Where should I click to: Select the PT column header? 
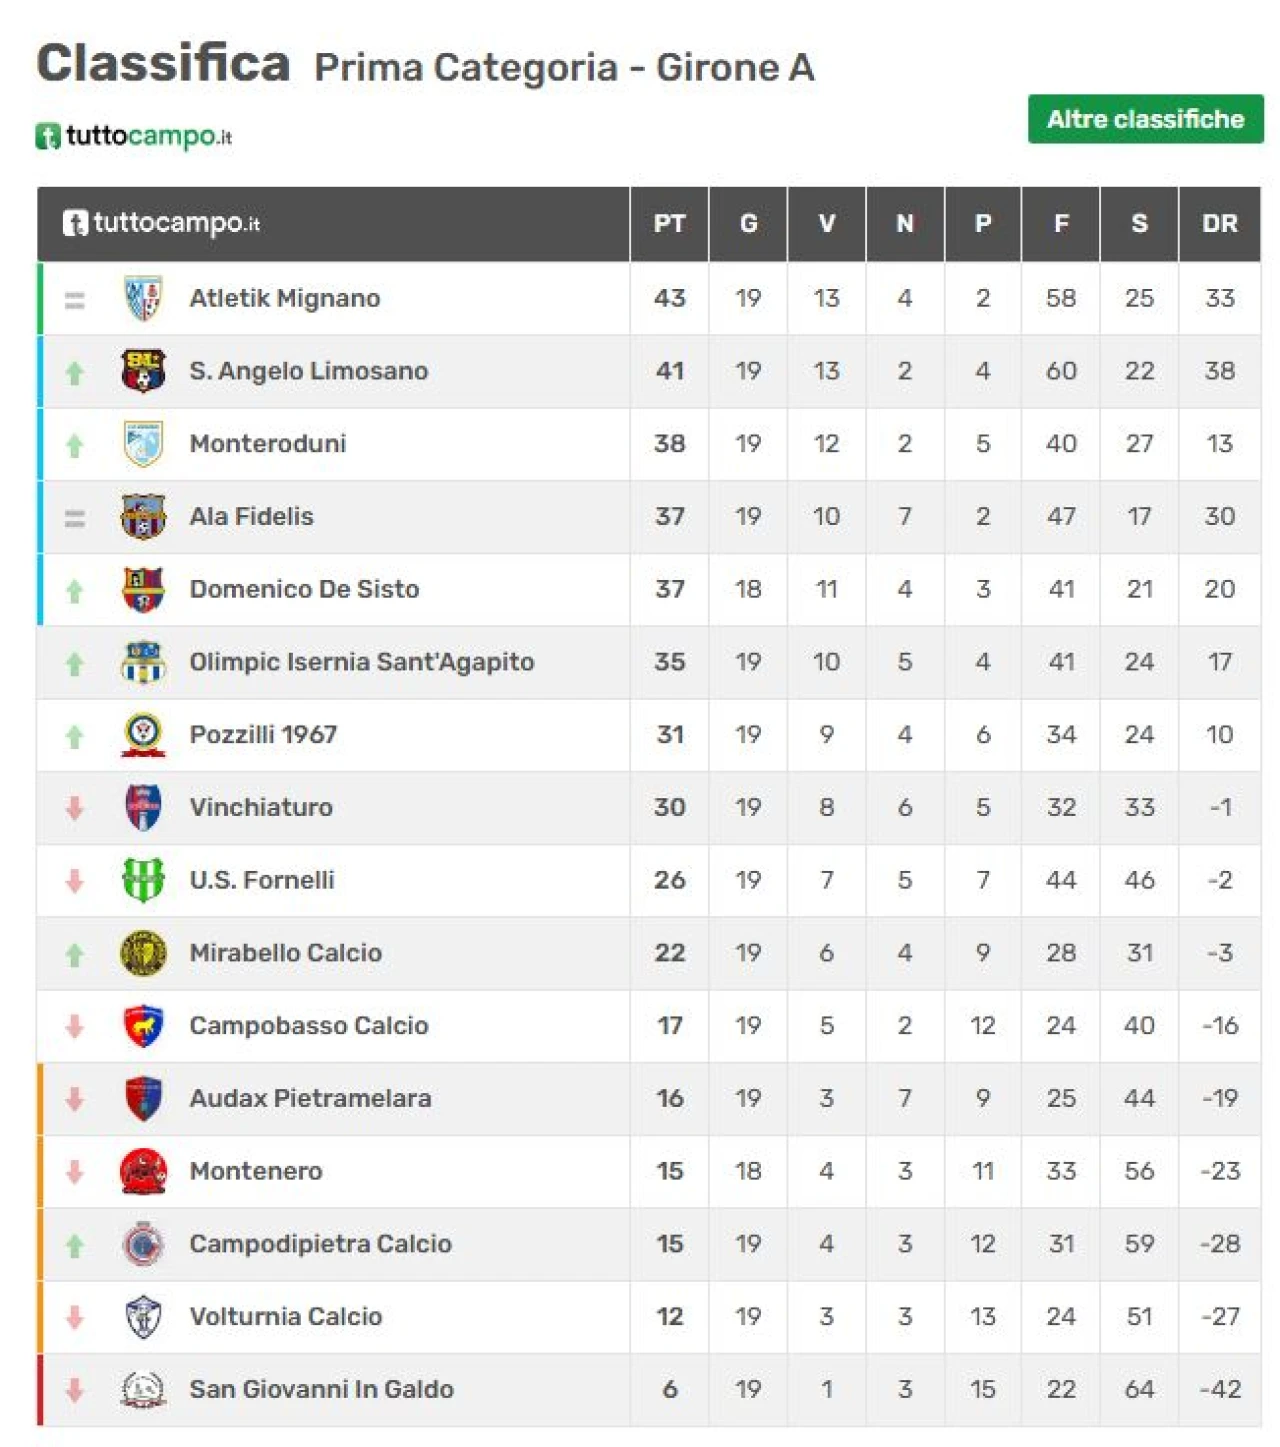669,224
